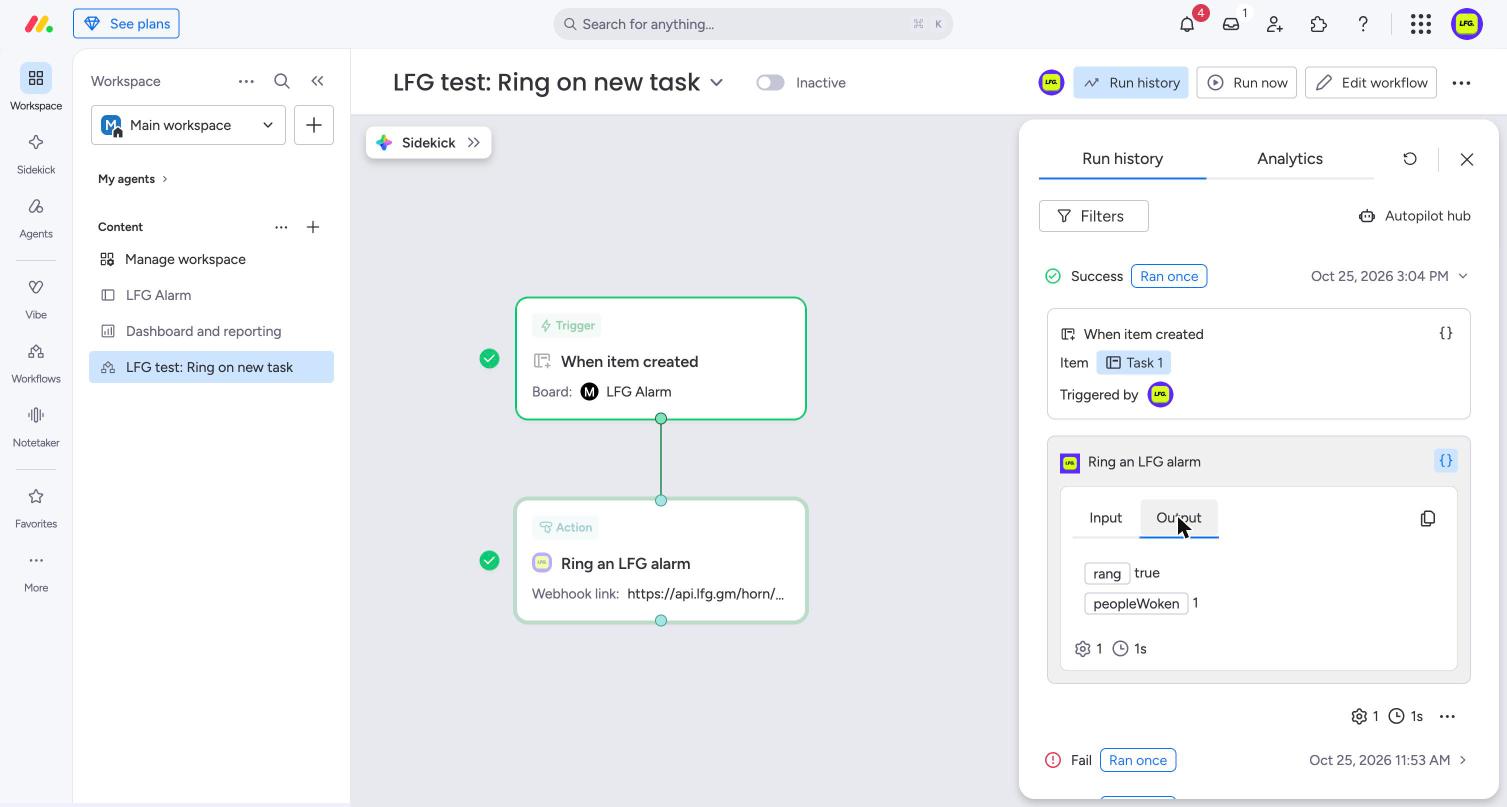Open the Main workspace dropdown
1507x807 pixels.
tap(188, 125)
